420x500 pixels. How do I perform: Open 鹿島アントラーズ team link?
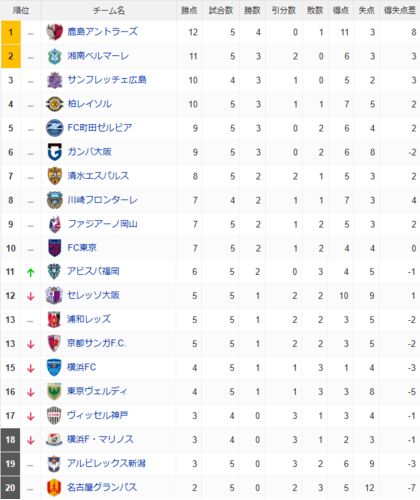(103, 32)
